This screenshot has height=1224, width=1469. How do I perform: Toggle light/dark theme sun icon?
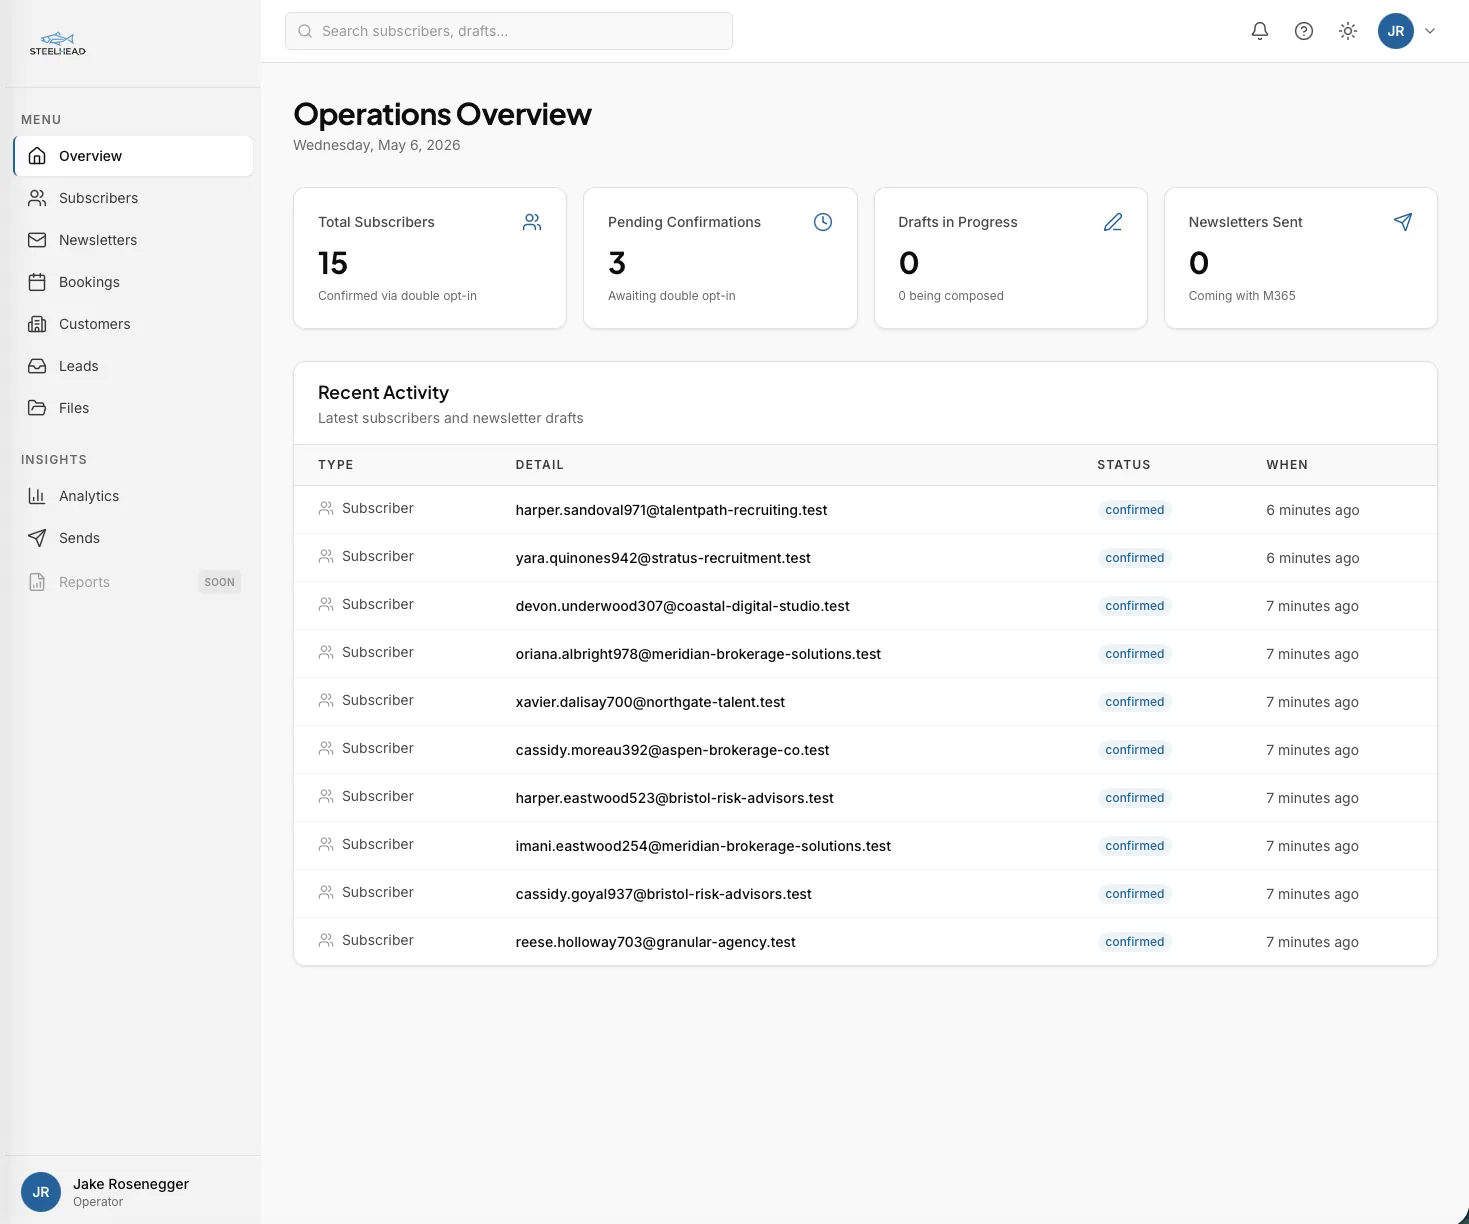pos(1348,31)
